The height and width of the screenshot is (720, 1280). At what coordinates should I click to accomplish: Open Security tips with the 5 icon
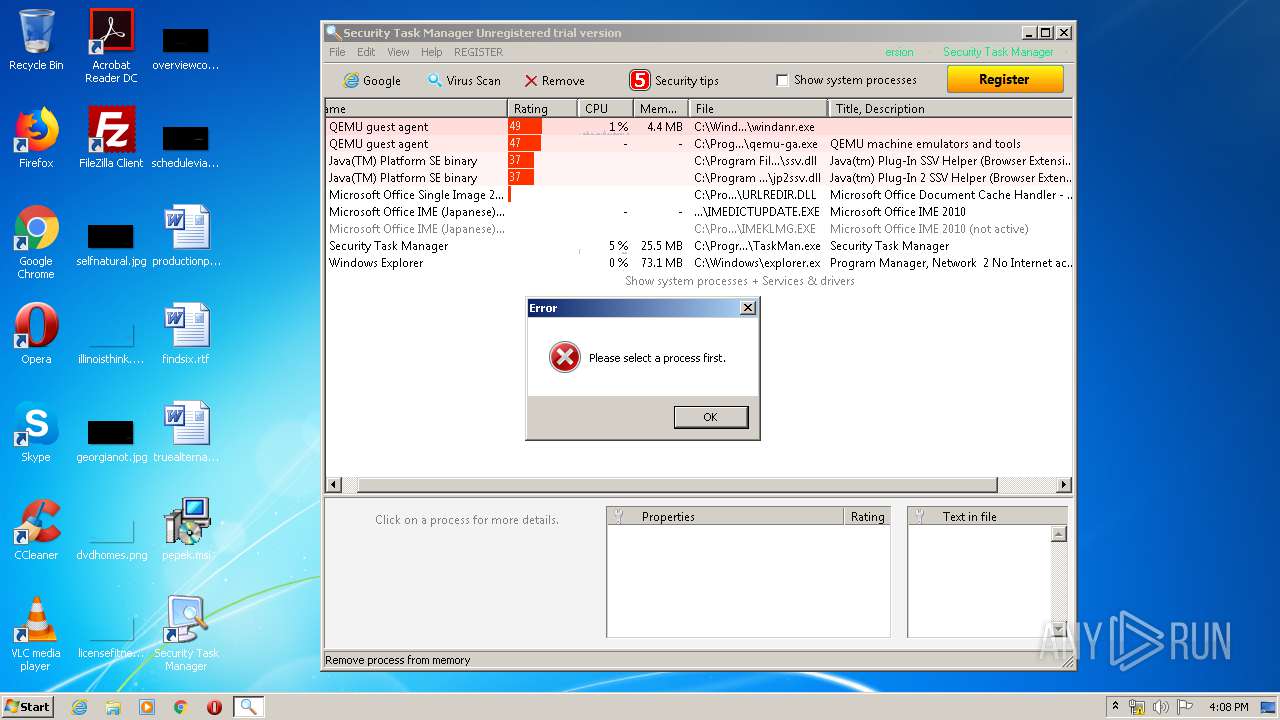tap(674, 81)
